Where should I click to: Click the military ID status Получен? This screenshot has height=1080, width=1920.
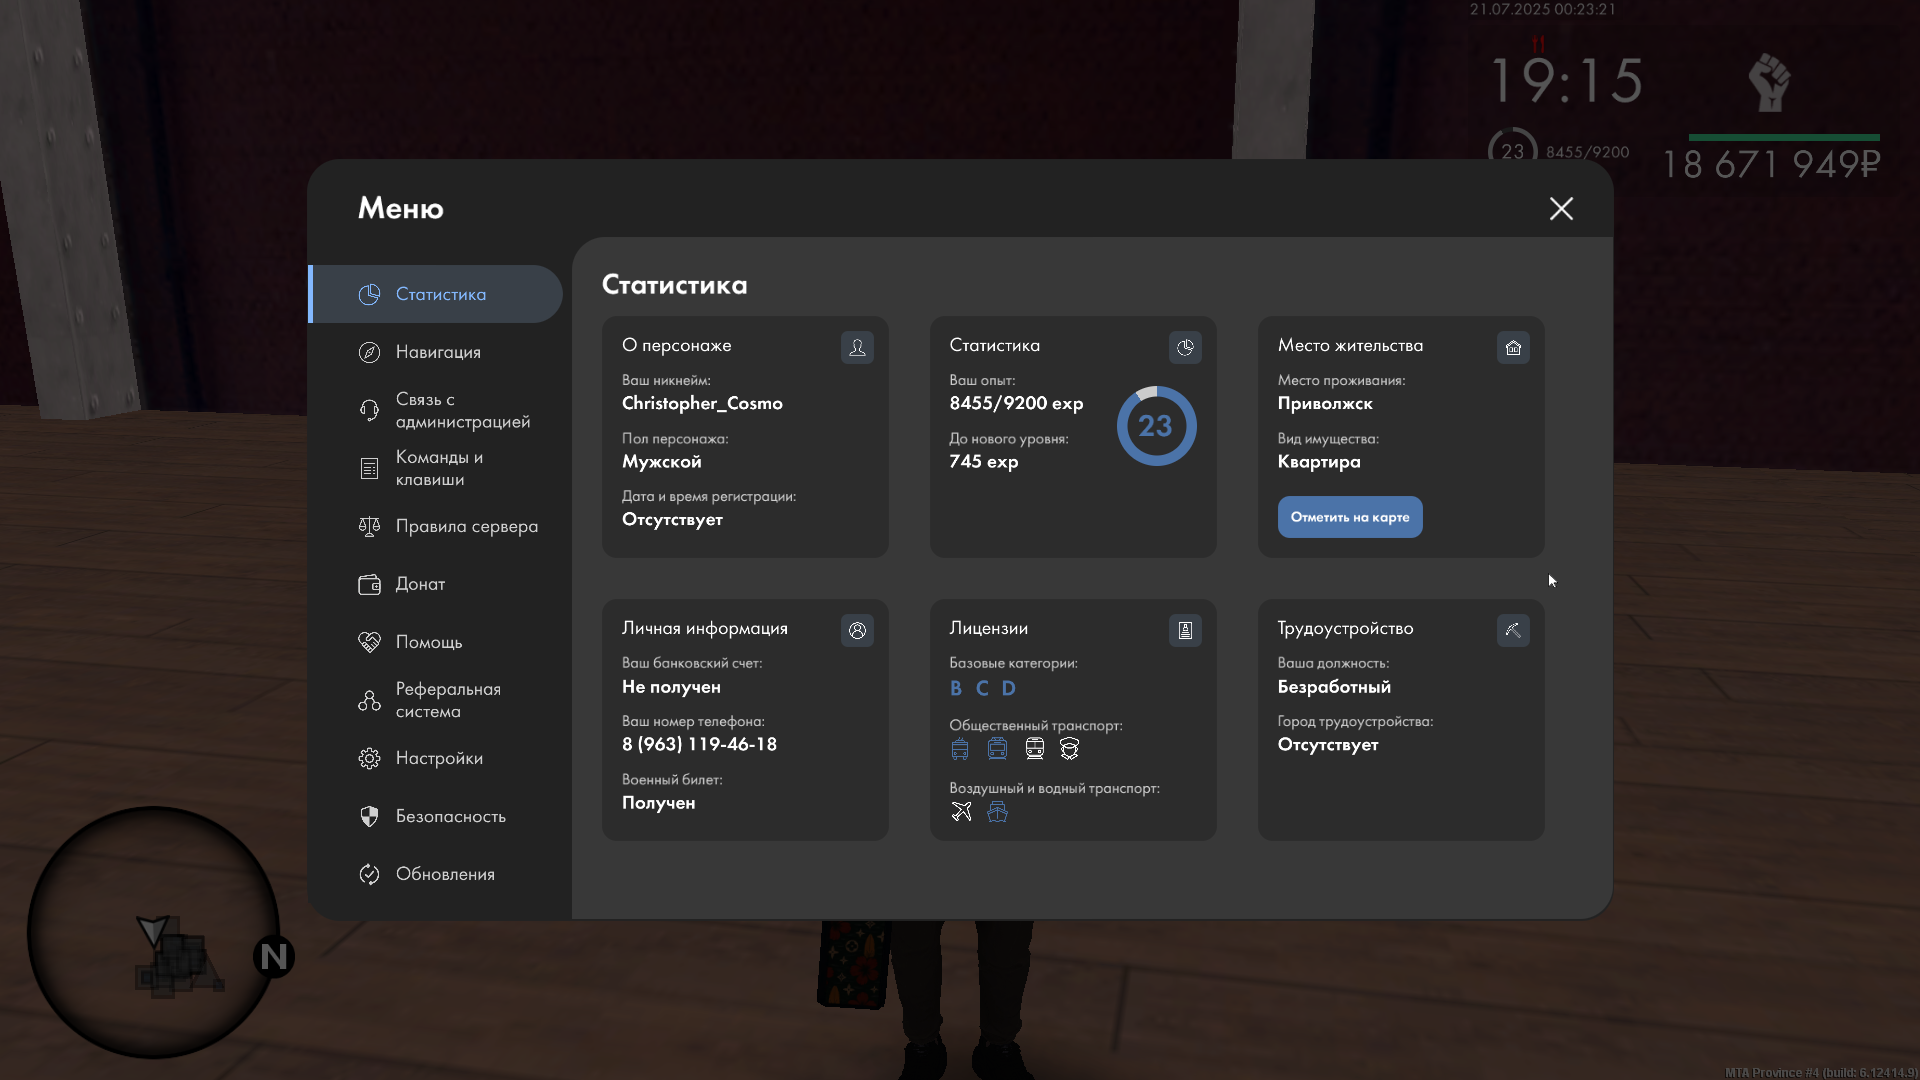[658, 803]
